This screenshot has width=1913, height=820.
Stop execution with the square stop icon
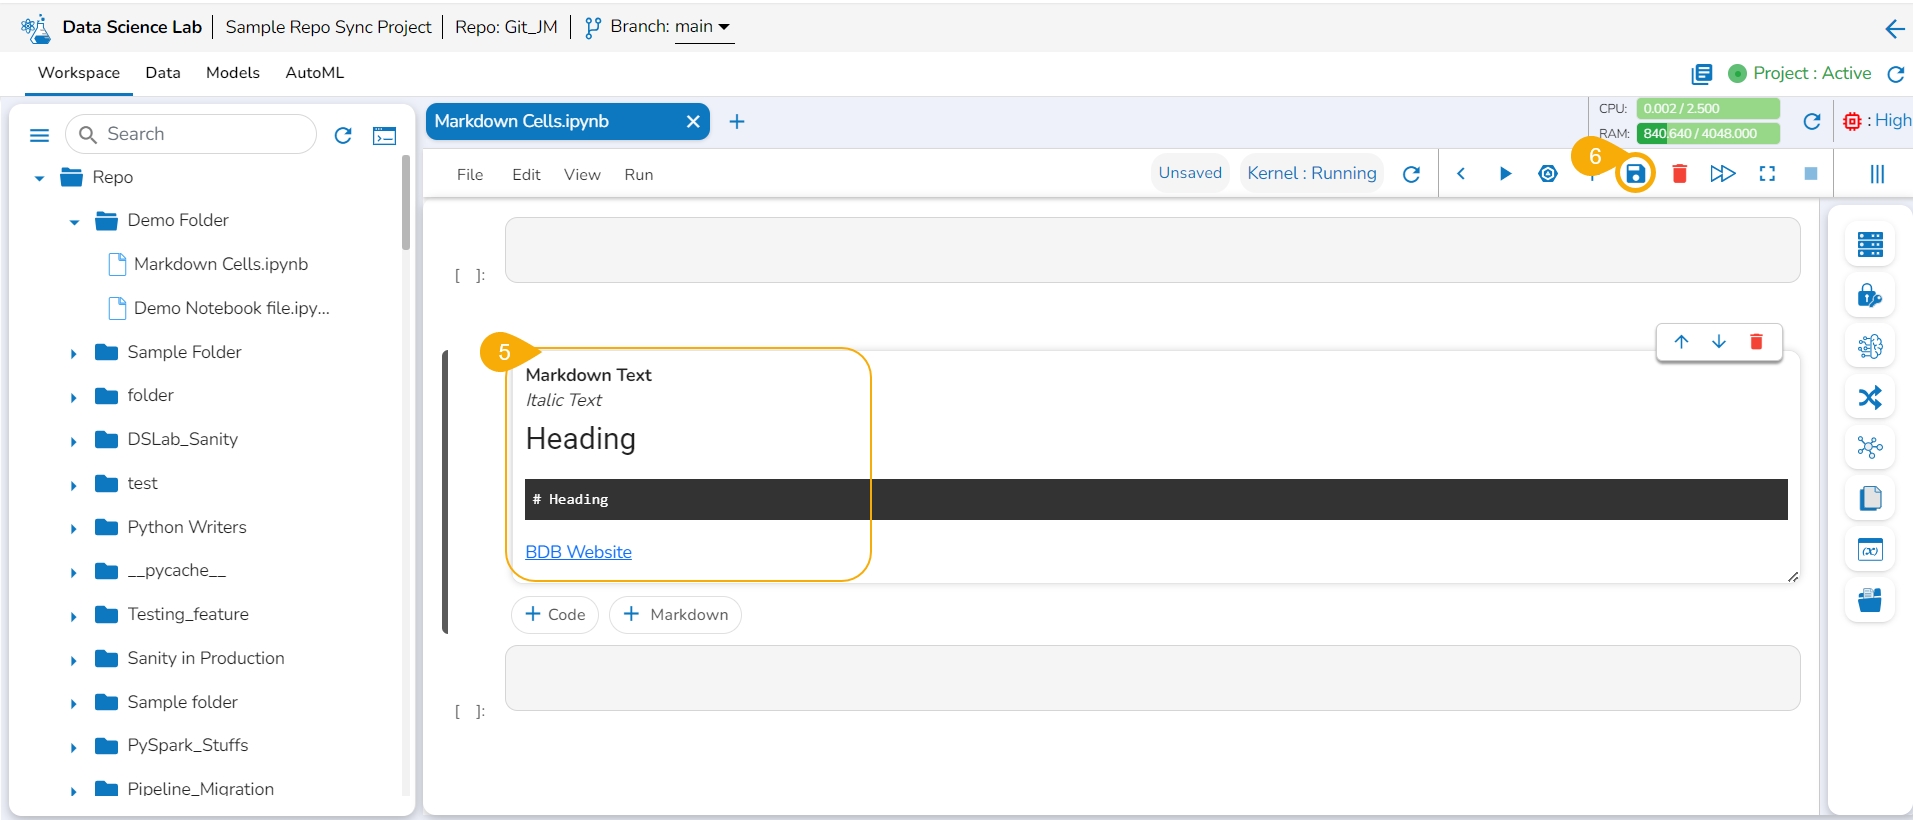1811,174
